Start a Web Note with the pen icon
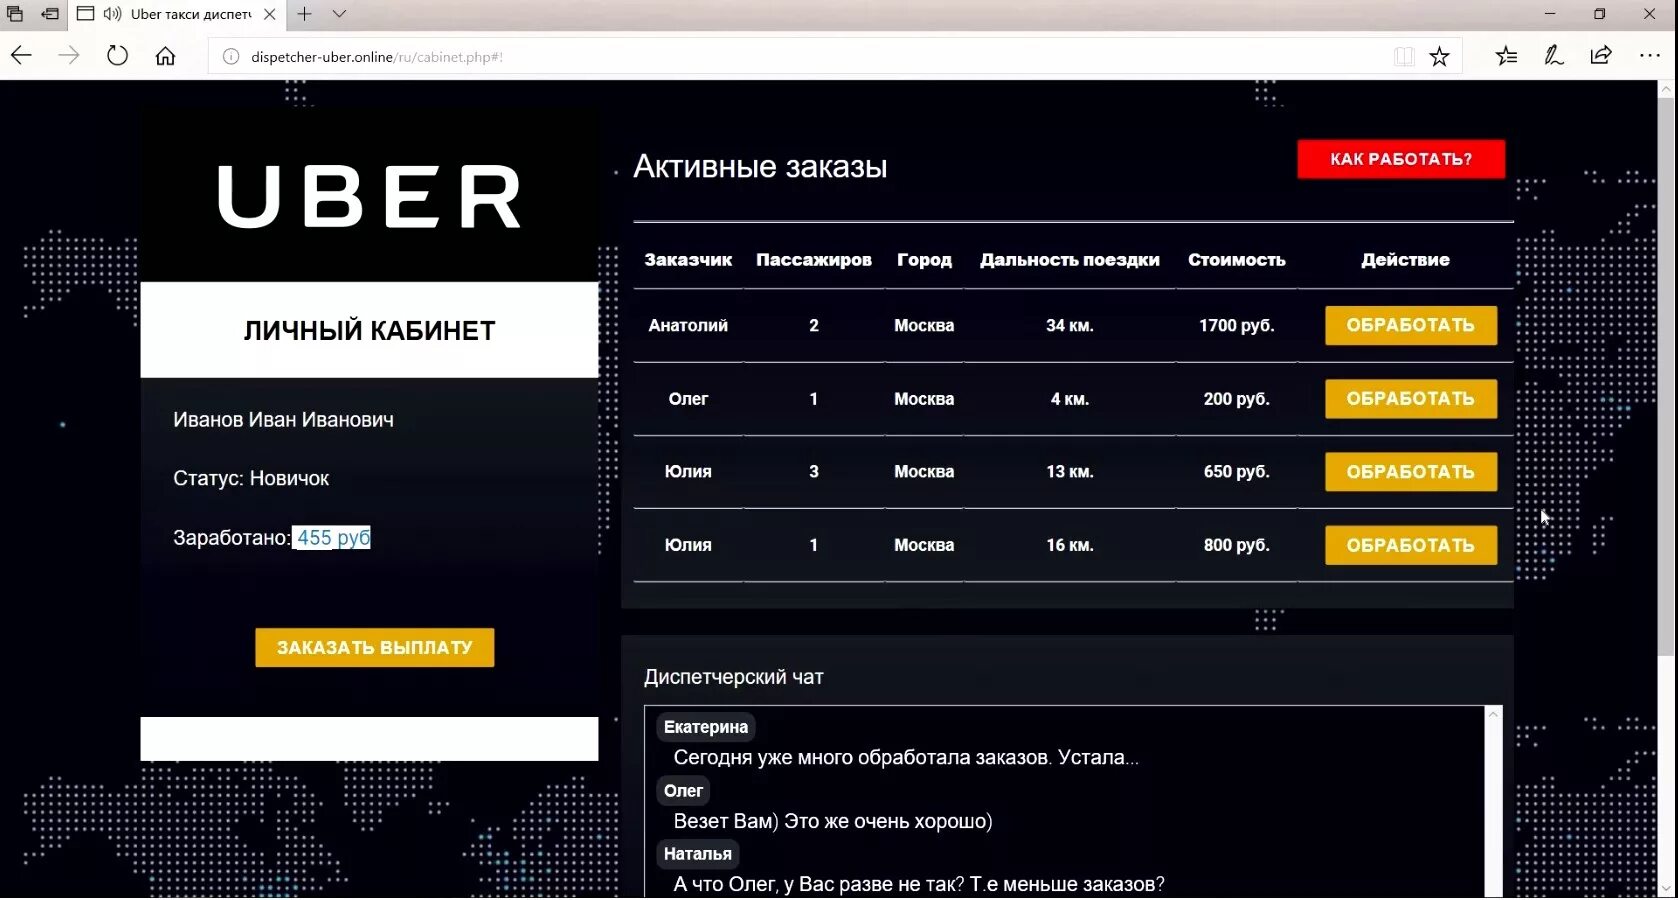This screenshot has width=1678, height=900. (1553, 57)
